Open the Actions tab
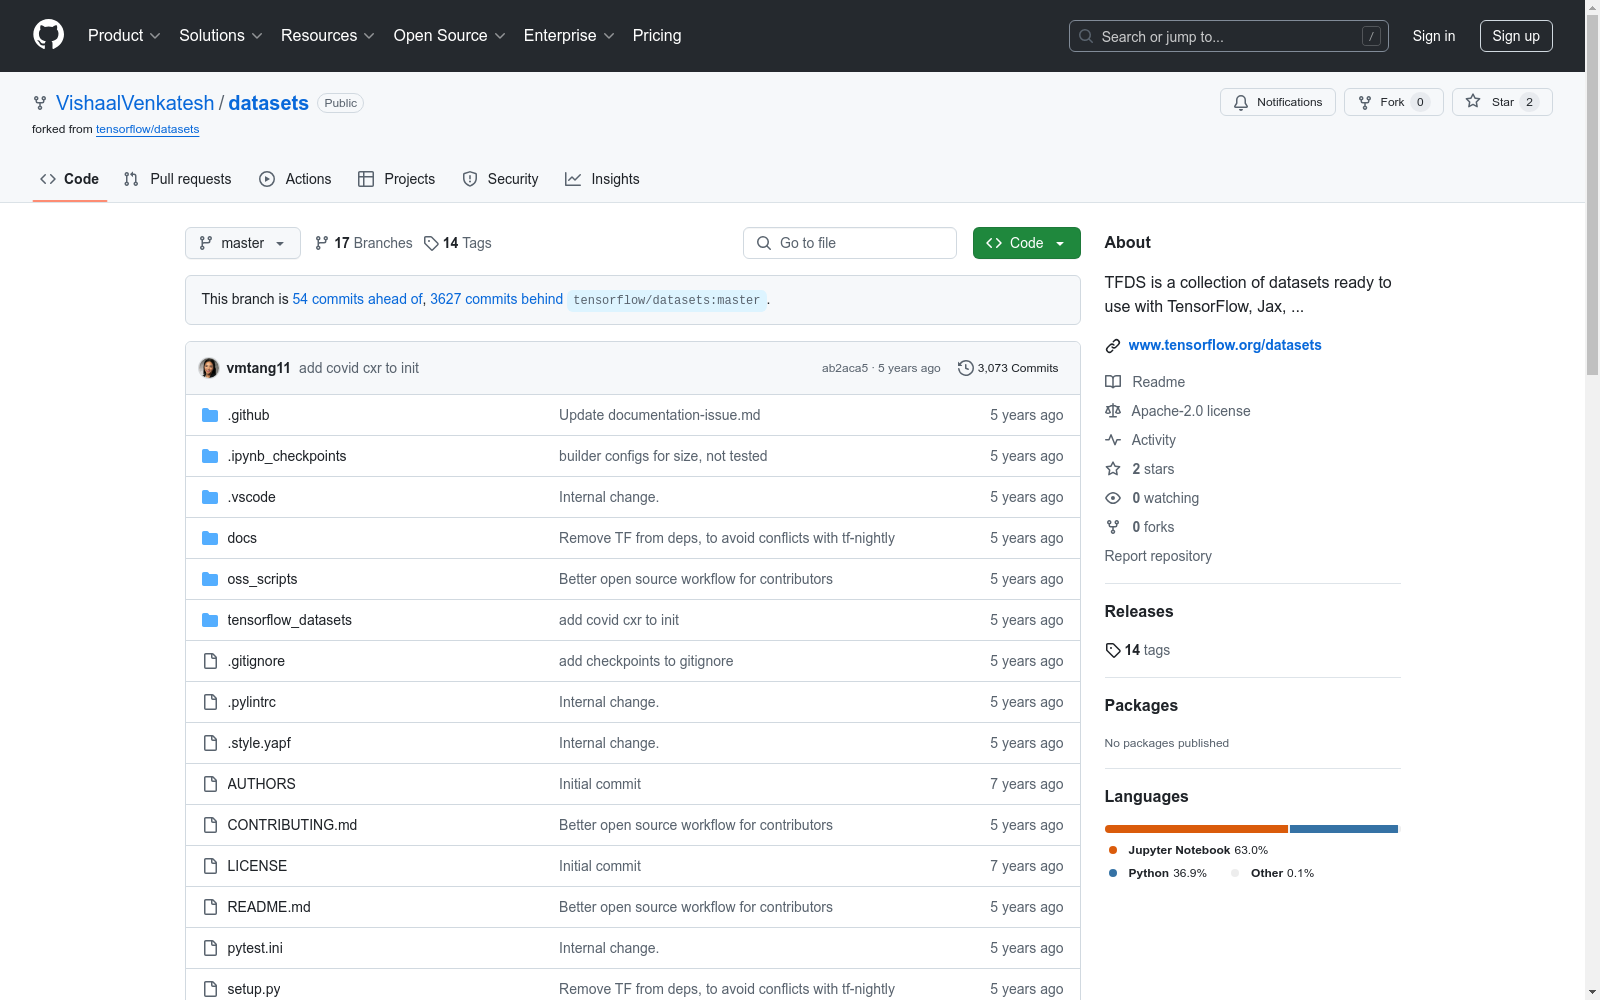The height and width of the screenshot is (1000, 1600). point(295,179)
